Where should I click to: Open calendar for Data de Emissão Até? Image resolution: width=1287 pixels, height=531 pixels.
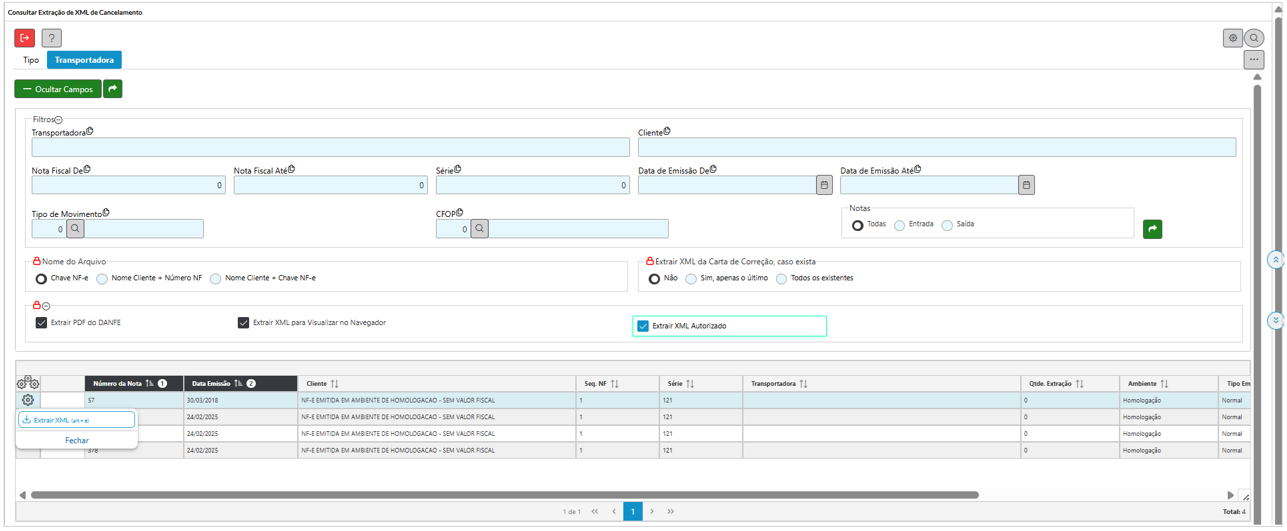click(1026, 185)
